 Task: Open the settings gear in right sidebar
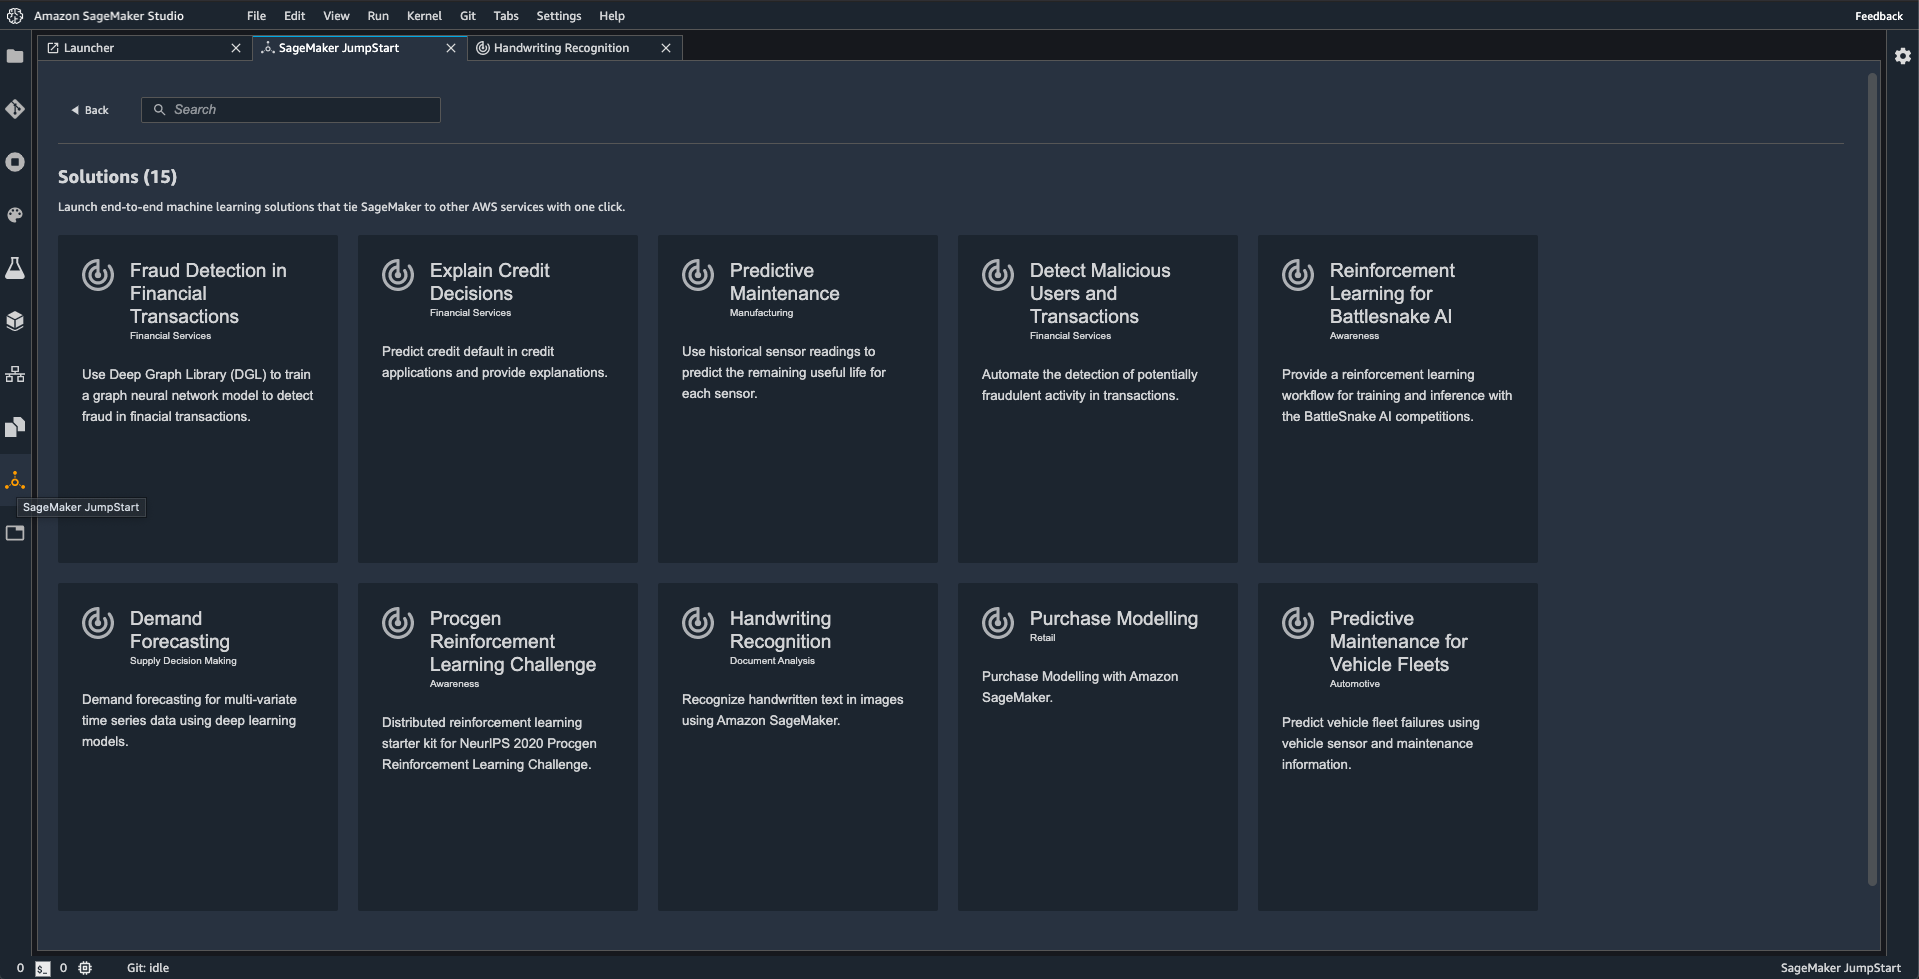point(1902,56)
